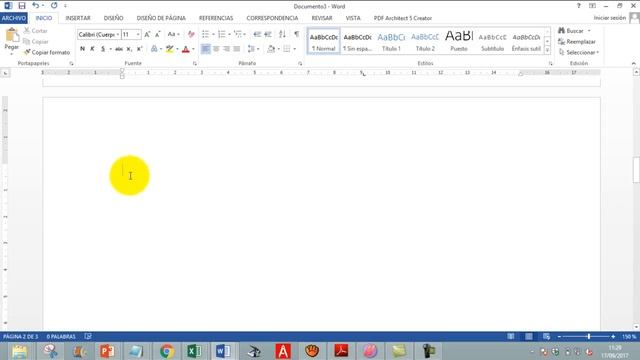Toggle superscript formatting

[x=139, y=49]
